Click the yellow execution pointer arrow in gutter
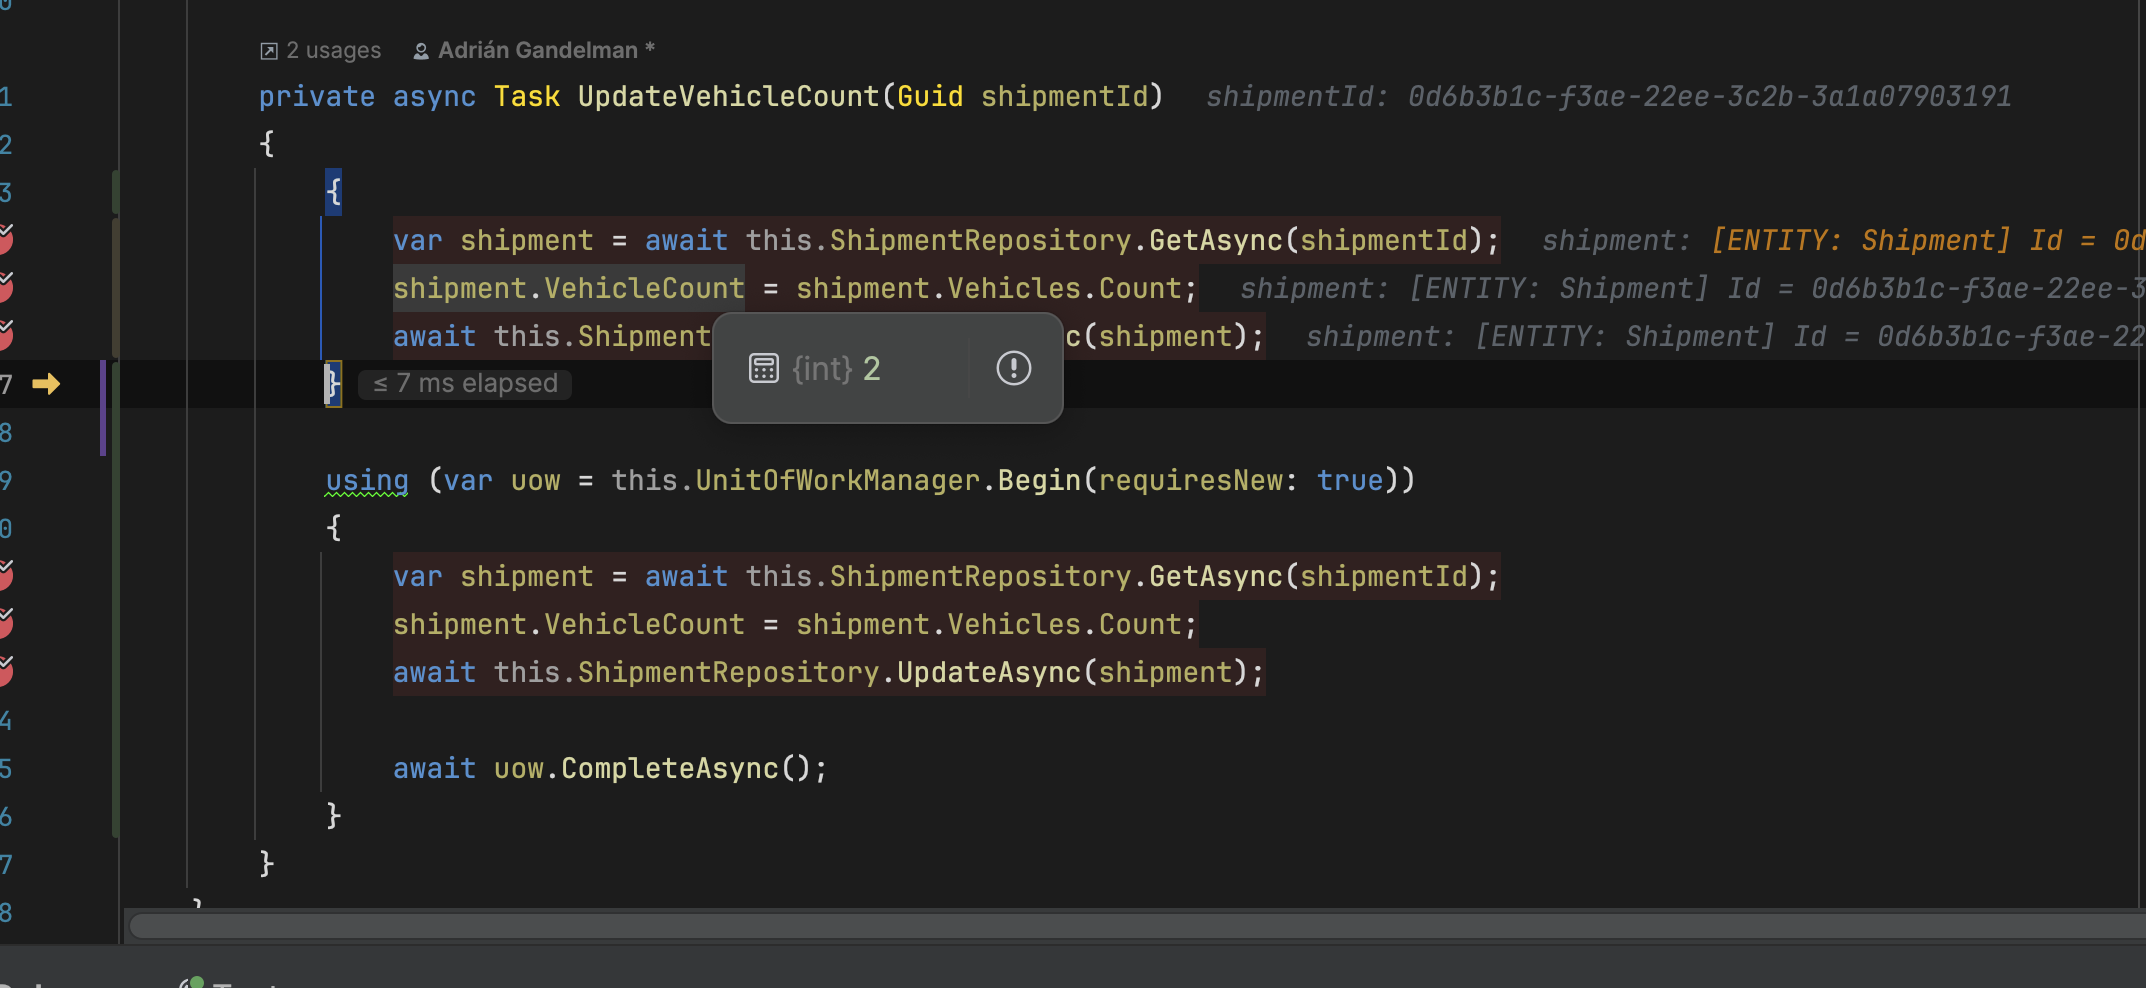This screenshot has height=988, width=2146. pyautogui.click(x=46, y=384)
